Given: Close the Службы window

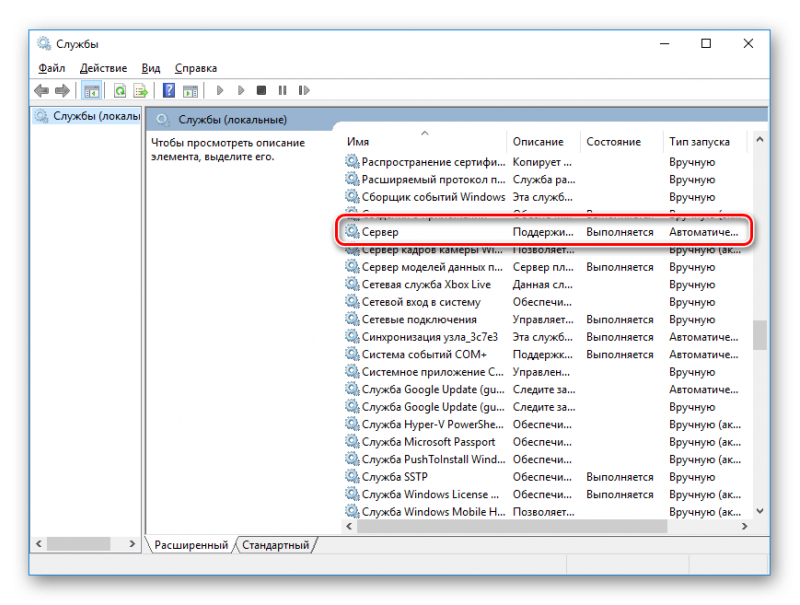Looking at the screenshot, I should pyautogui.click(x=748, y=44).
